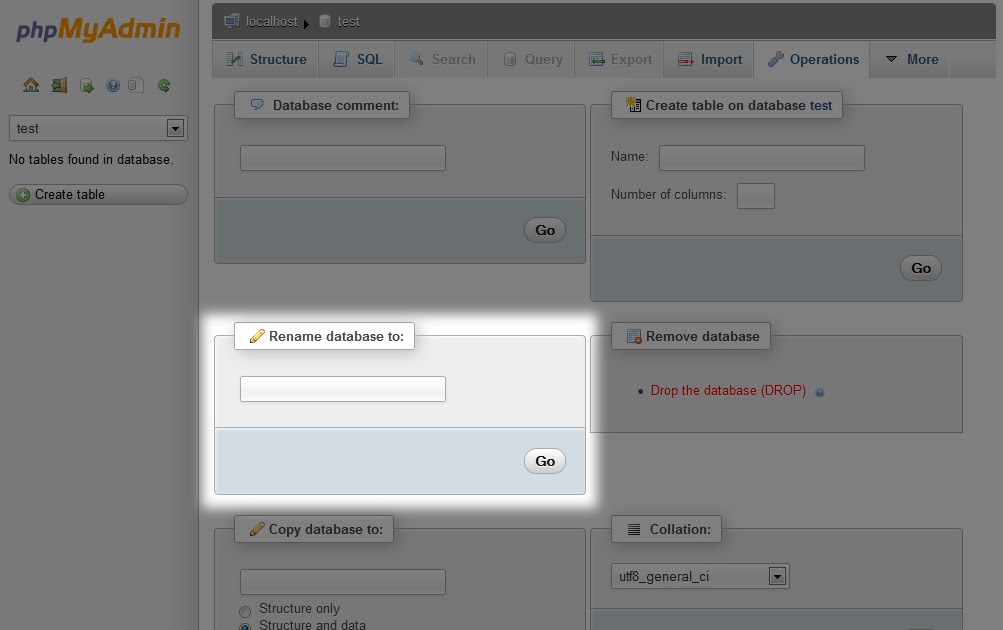Select the Structure and data radio button
Viewport: 1003px width, 630px height.
245,627
